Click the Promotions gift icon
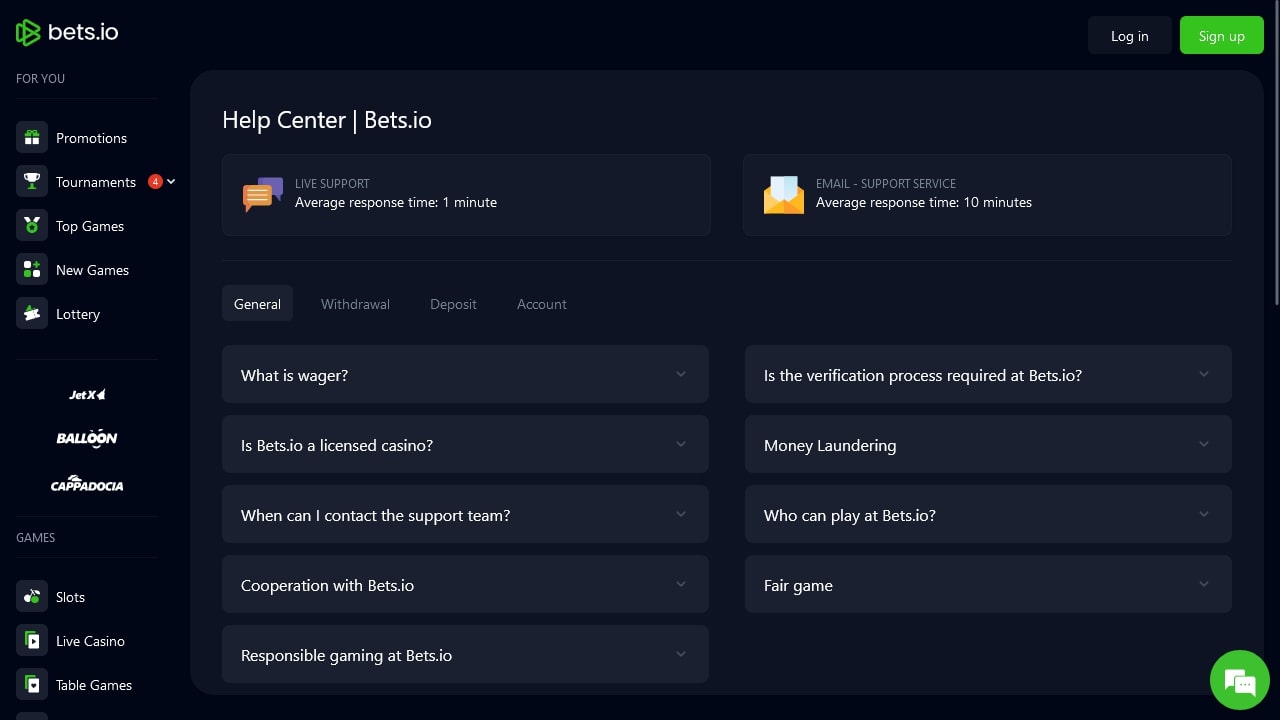This screenshot has height=720, width=1280. (x=32, y=138)
